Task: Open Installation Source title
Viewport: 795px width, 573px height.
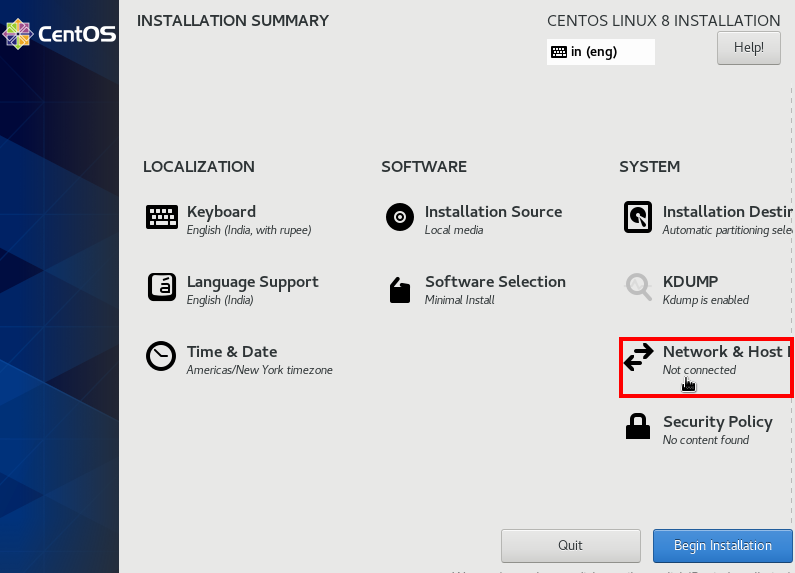Action: click(x=493, y=211)
